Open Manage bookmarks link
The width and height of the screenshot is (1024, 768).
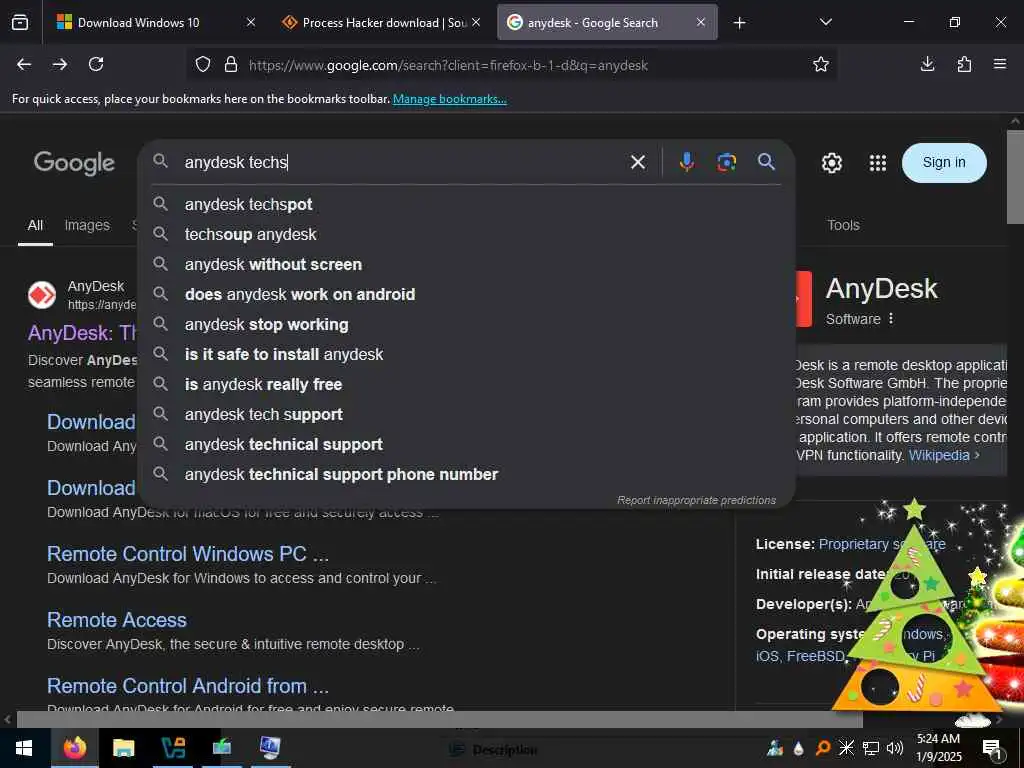tap(449, 99)
